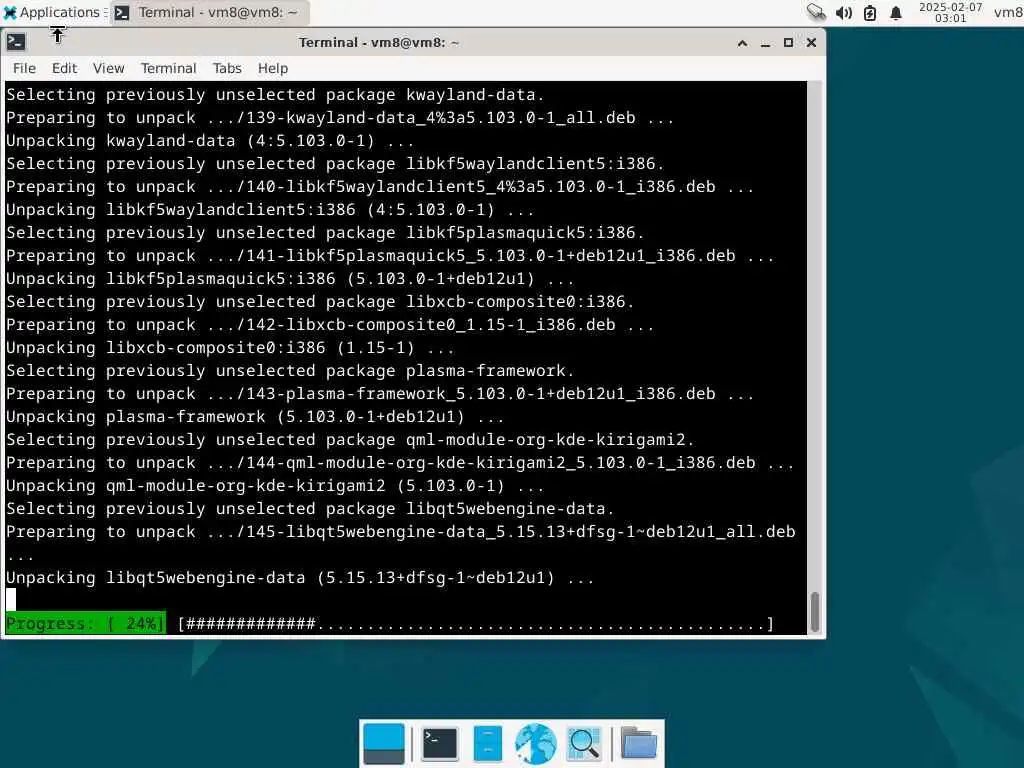Open the Help menu
Image resolution: width=1024 pixels, height=768 pixels.
coord(272,68)
